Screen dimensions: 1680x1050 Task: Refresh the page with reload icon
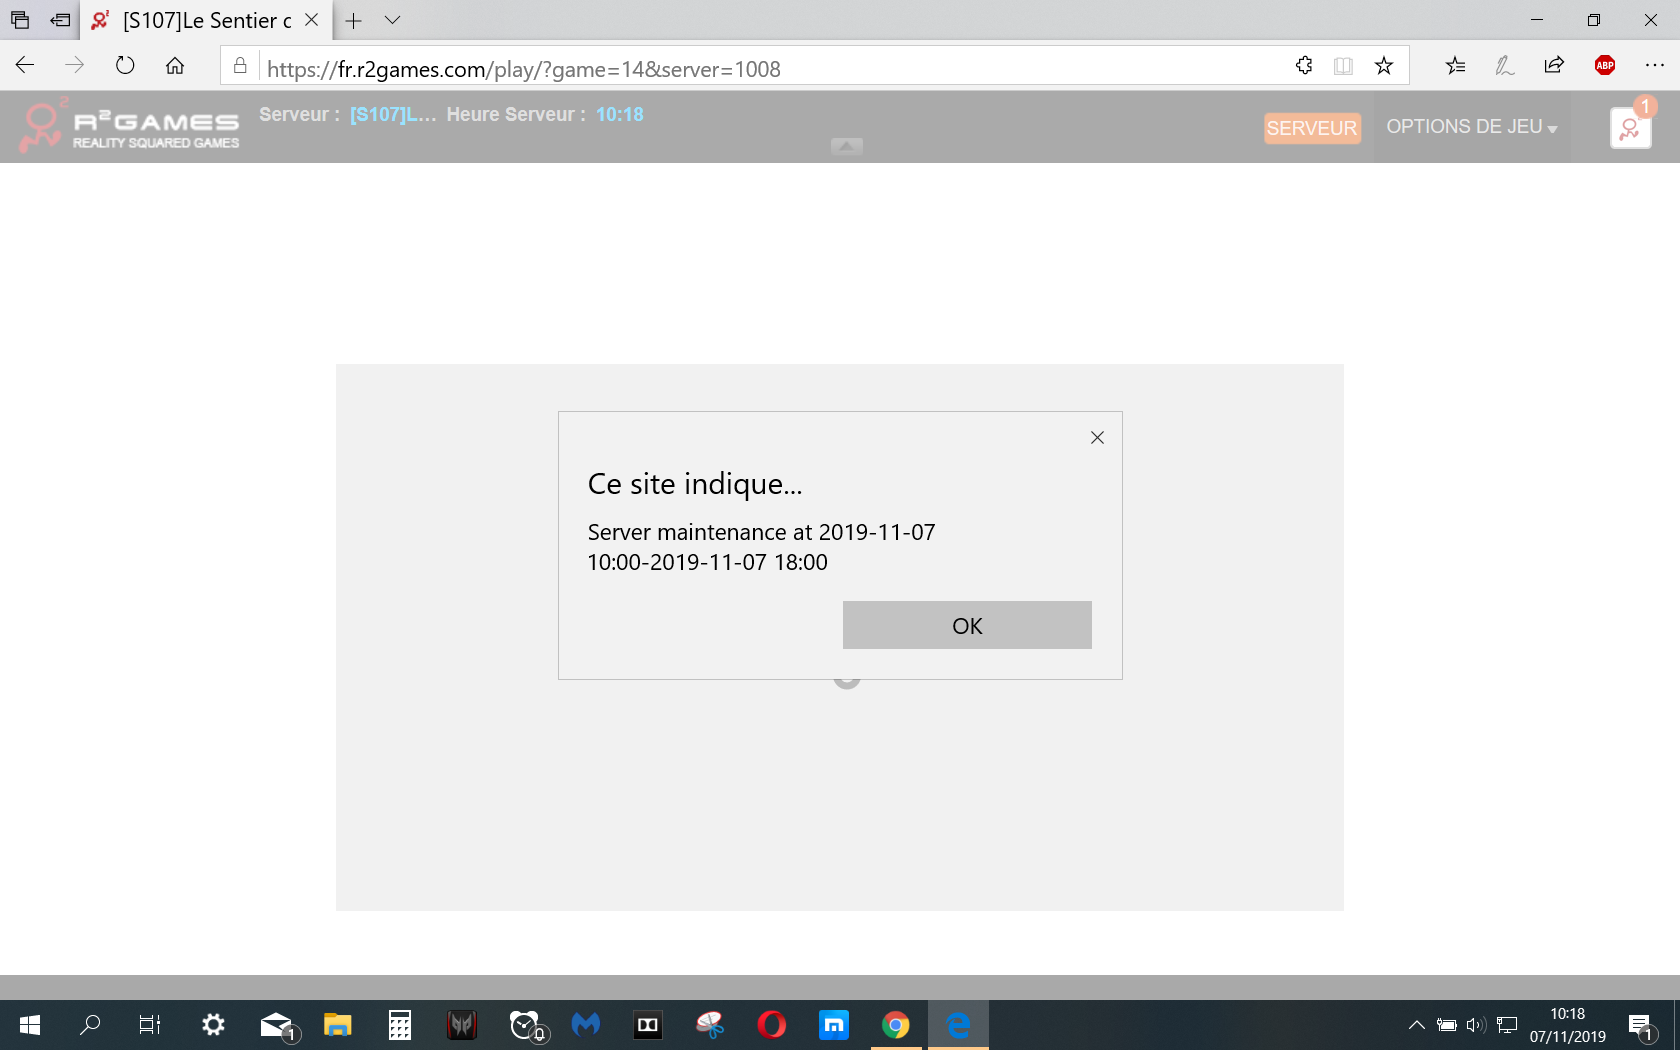125,66
